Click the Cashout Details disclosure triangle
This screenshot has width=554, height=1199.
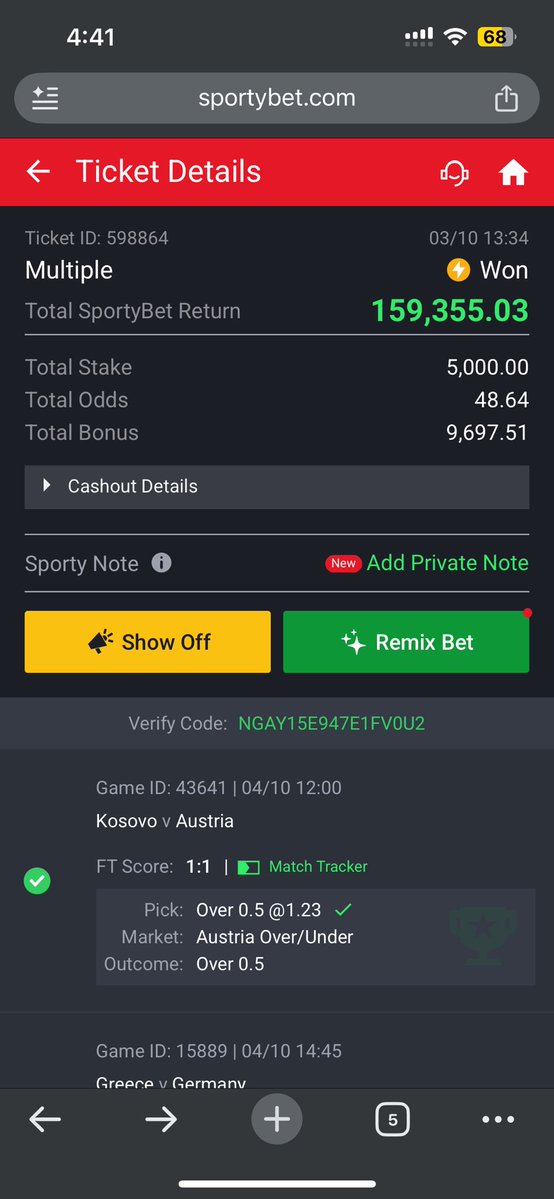[47, 486]
